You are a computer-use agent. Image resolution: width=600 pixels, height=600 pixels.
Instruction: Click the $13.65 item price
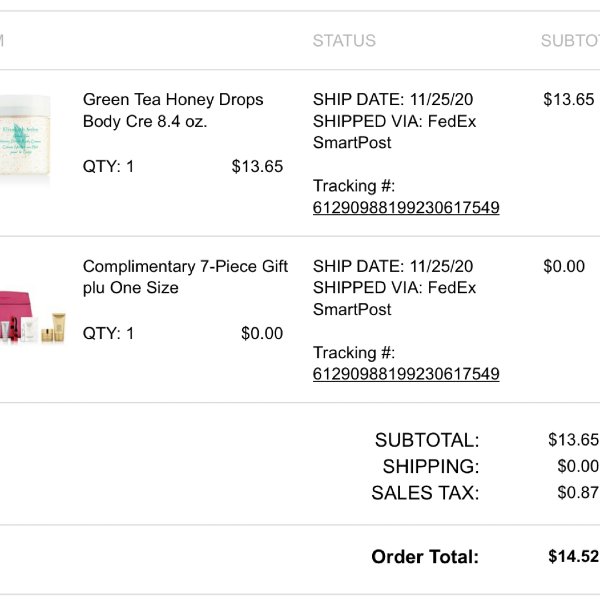pos(257,166)
